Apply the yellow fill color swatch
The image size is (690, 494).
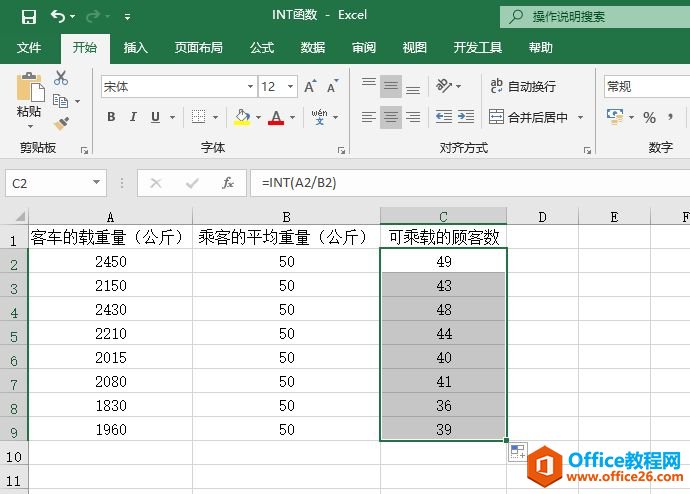241,117
